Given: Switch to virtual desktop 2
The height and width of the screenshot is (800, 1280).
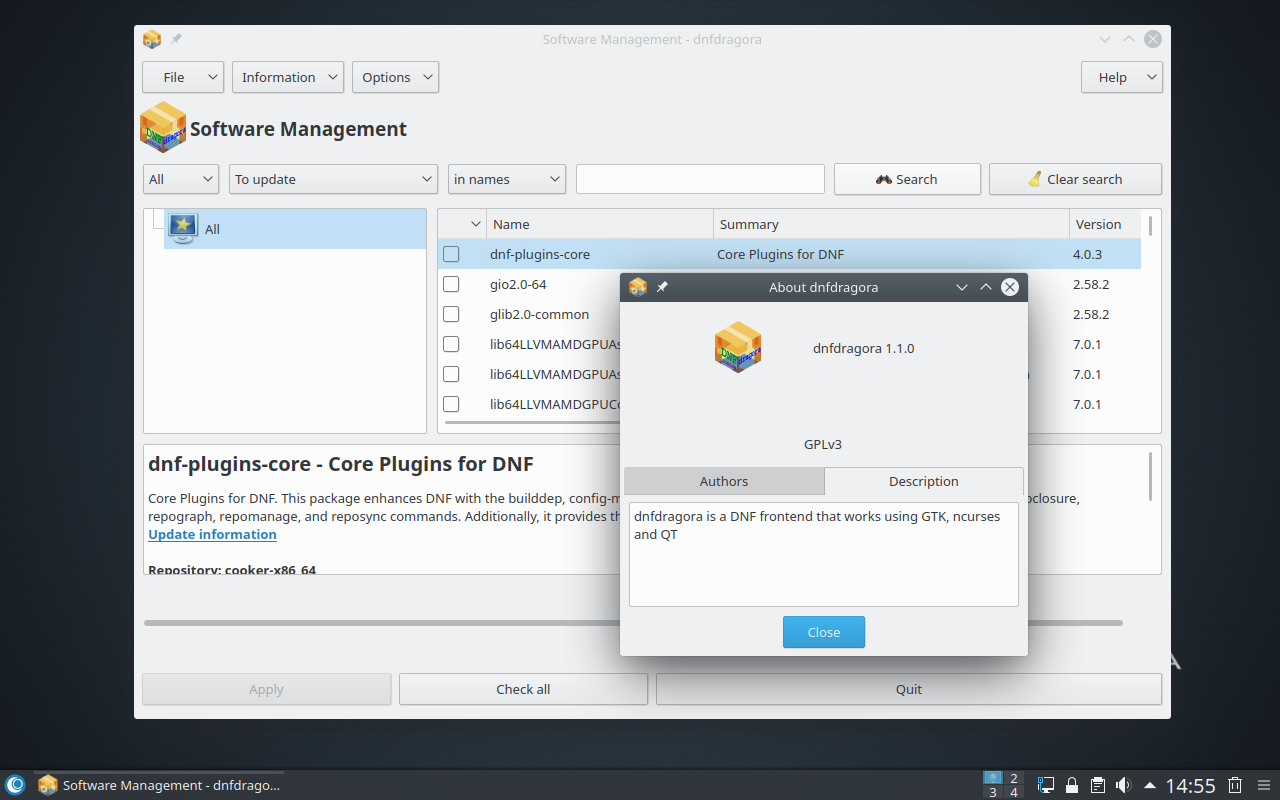Looking at the screenshot, I should click(1014, 778).
